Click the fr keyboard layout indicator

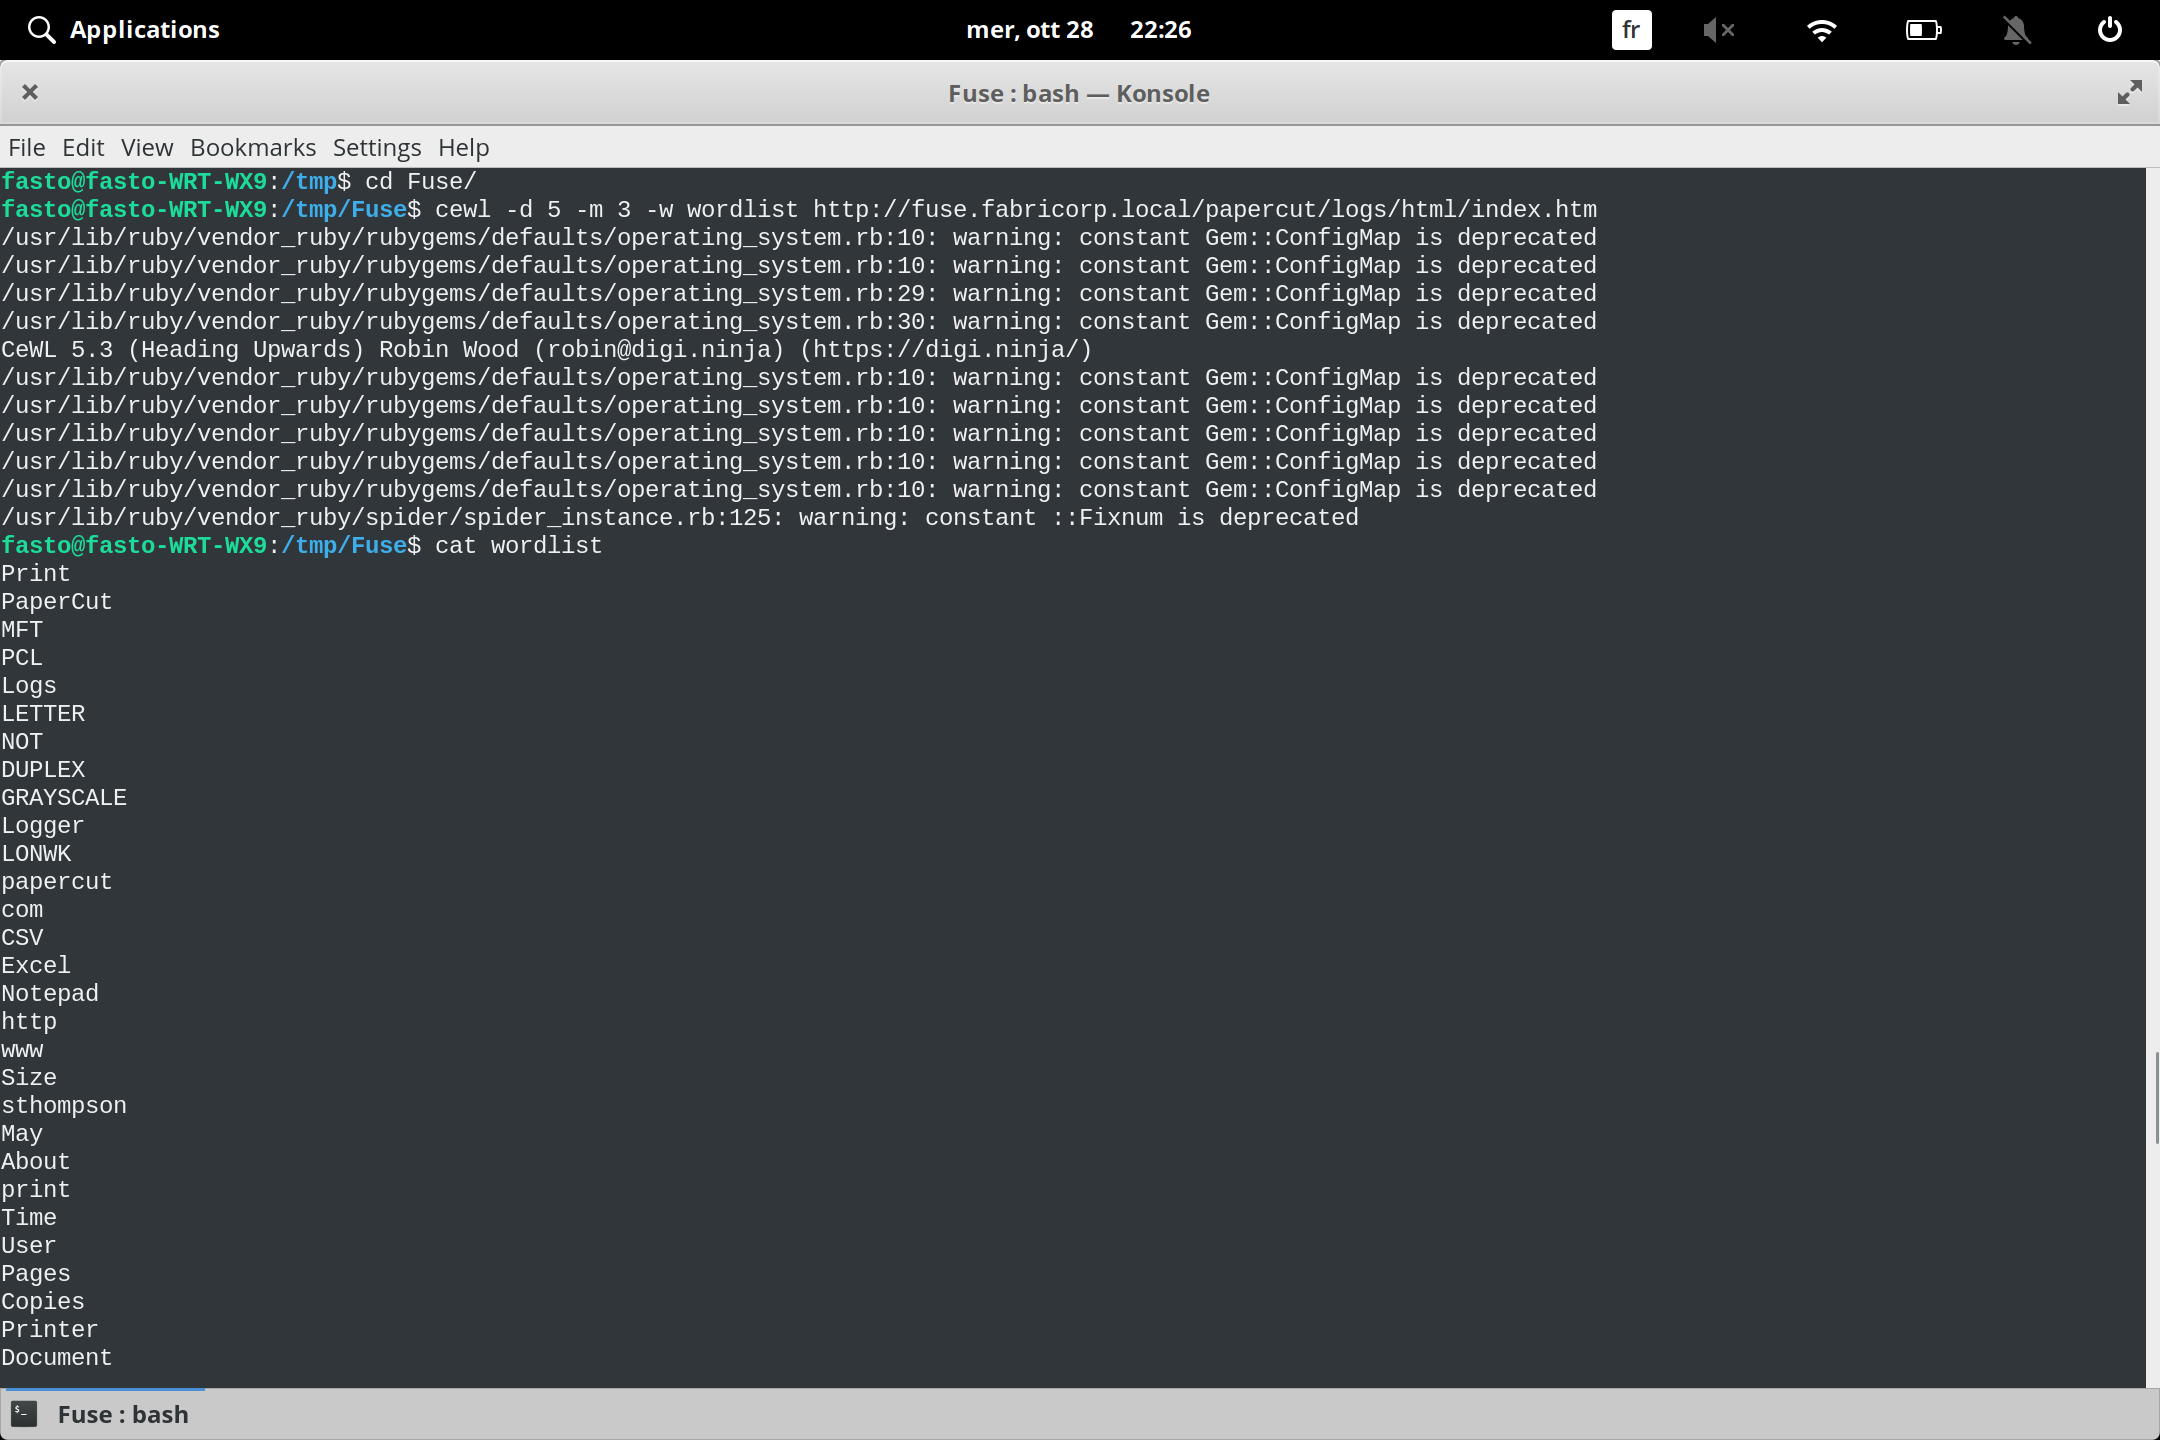coord(1630,29)
